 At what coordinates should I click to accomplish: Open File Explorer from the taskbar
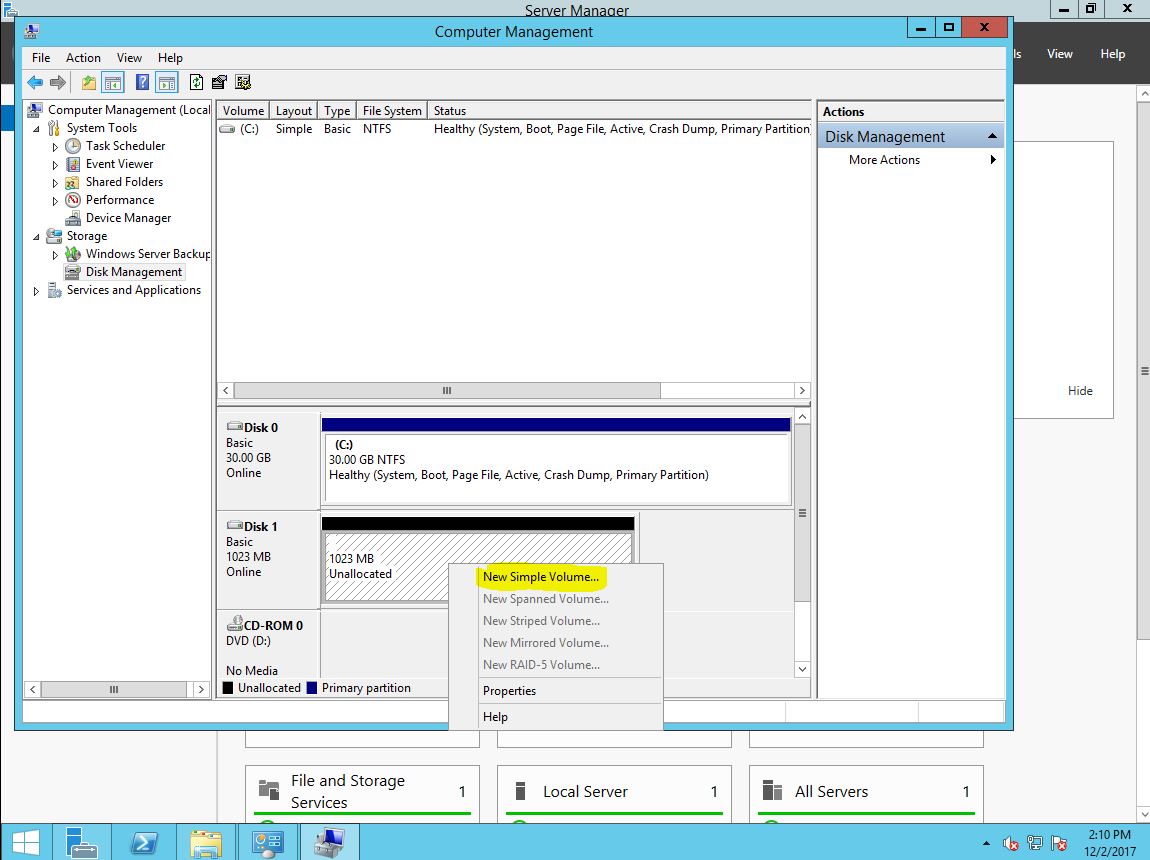click(x=206, y=843)
